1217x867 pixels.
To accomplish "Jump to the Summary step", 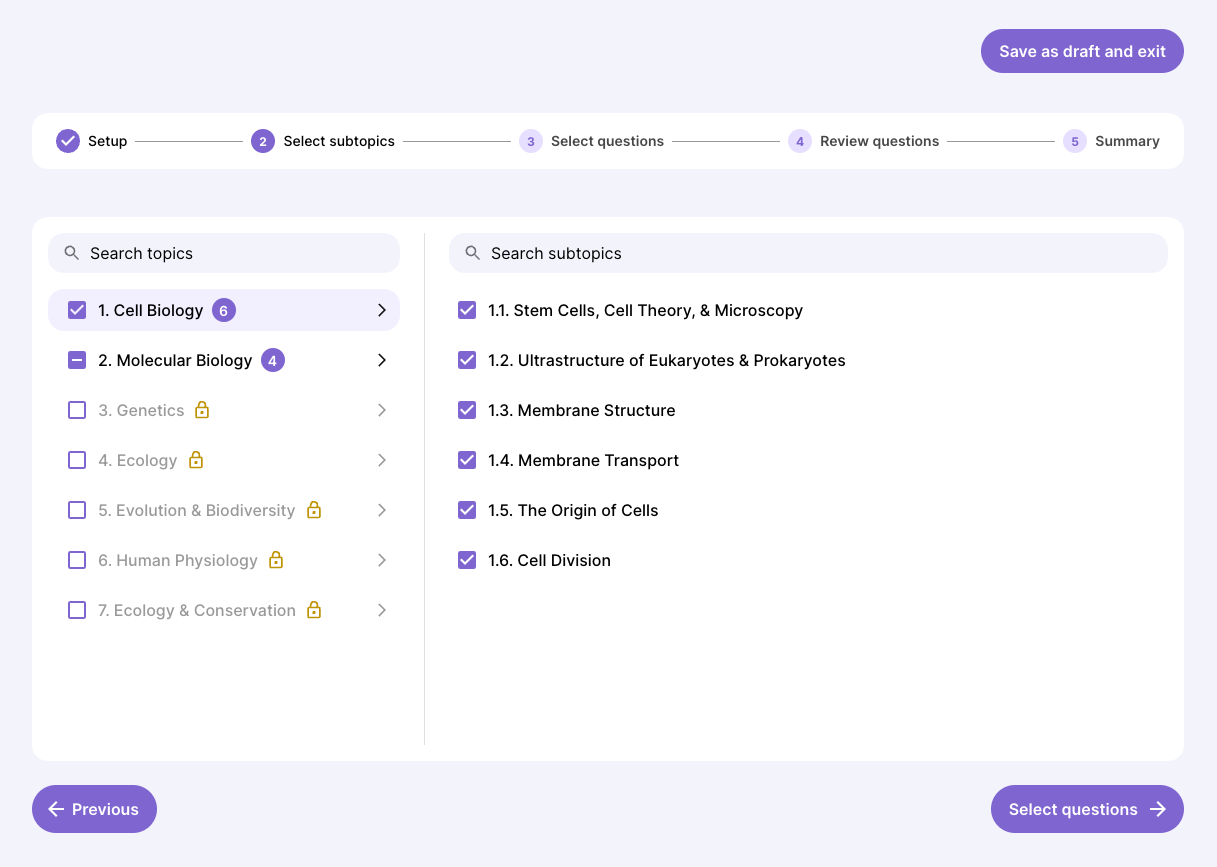I will (x=1111, y=141).
